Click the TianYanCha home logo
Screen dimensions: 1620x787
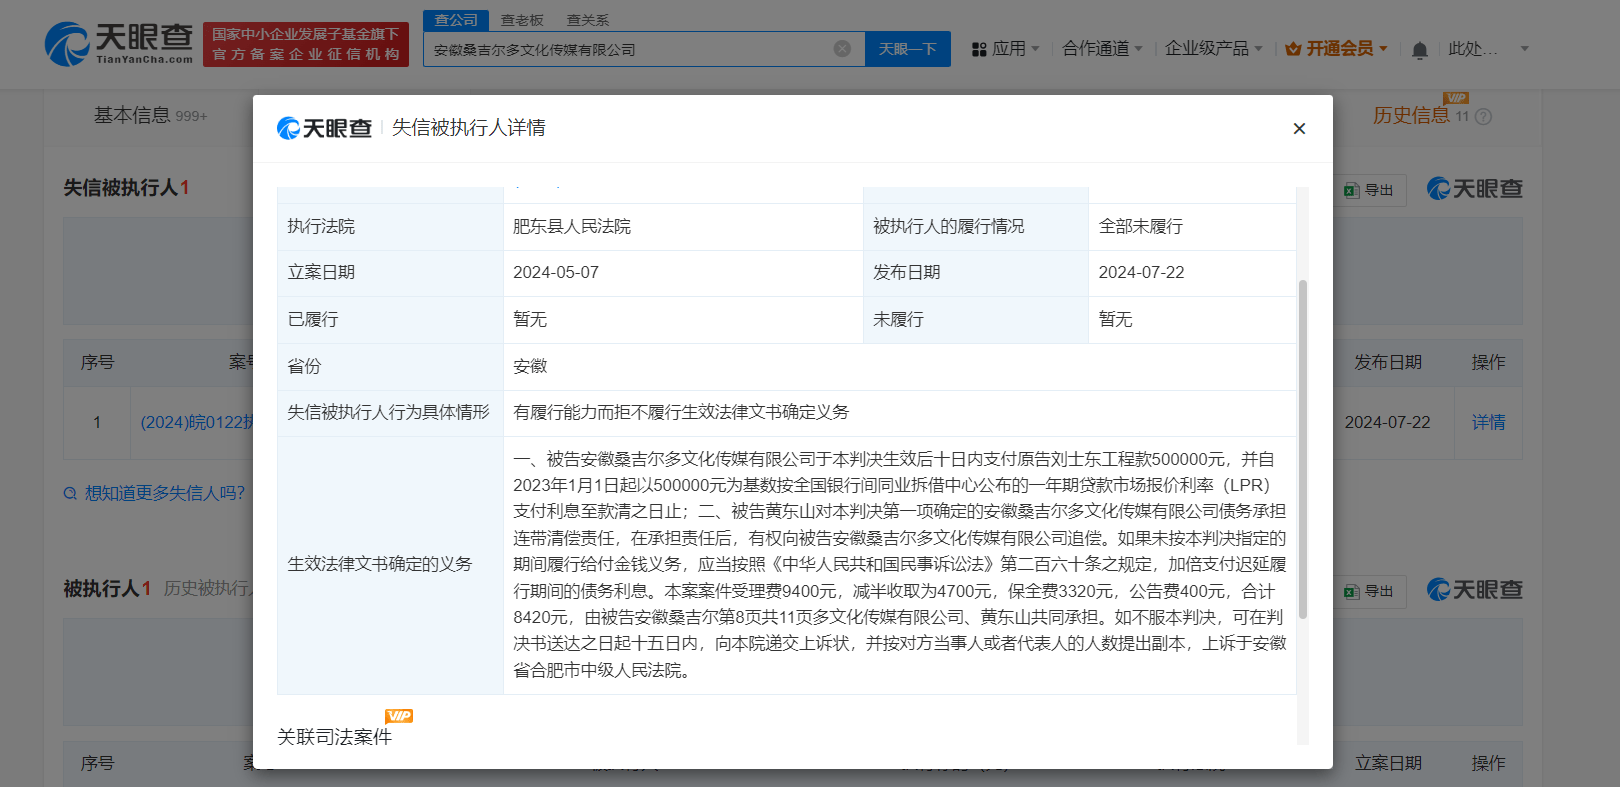pyautogui.click(x=119, y=44)
